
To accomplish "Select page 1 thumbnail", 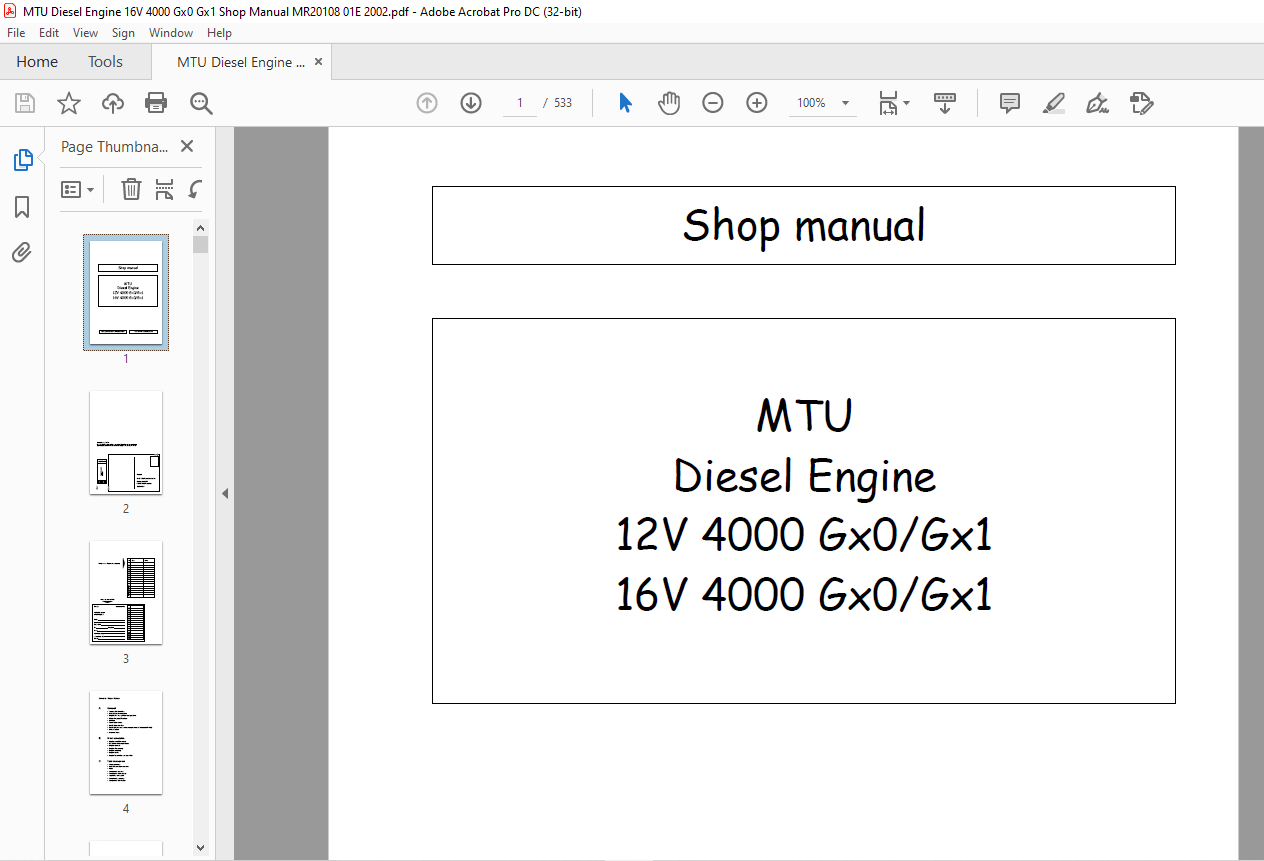I will pos(126,293).
